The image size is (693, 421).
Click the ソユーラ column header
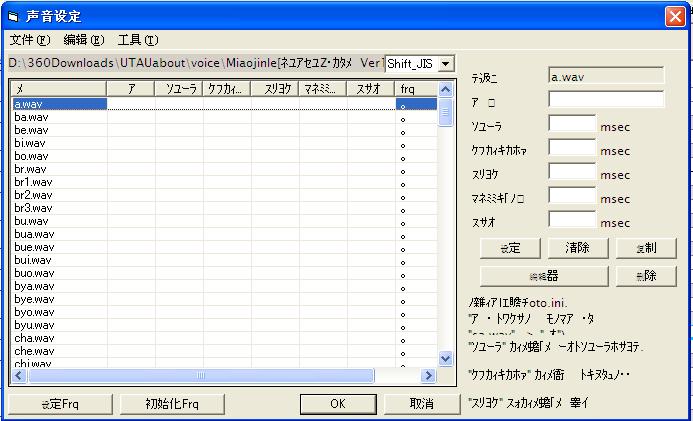pyautogui.click(x=179, y=89)
